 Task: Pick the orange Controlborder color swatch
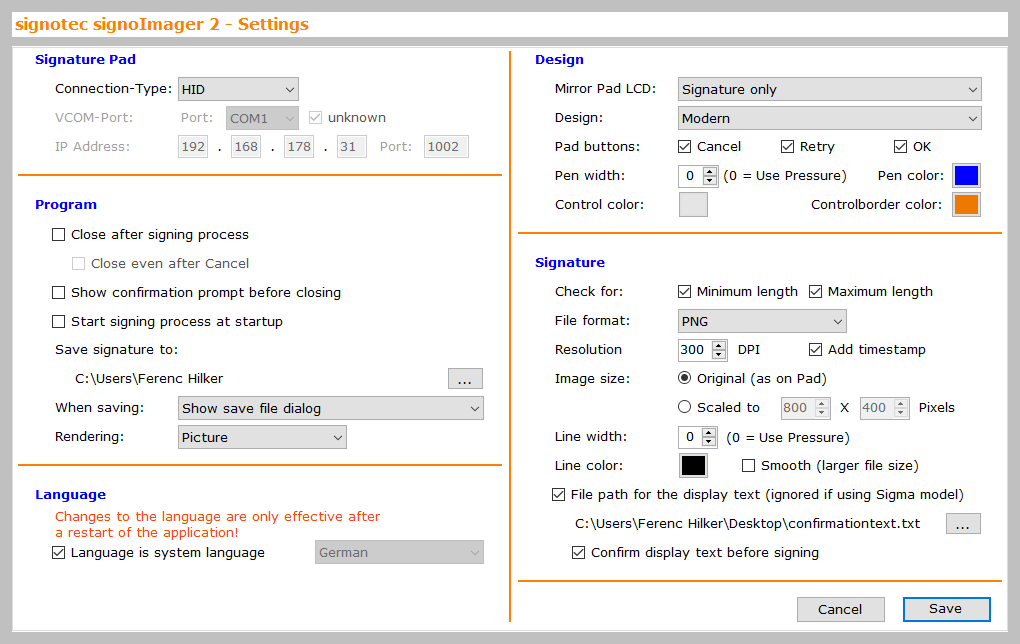[966, 205]
